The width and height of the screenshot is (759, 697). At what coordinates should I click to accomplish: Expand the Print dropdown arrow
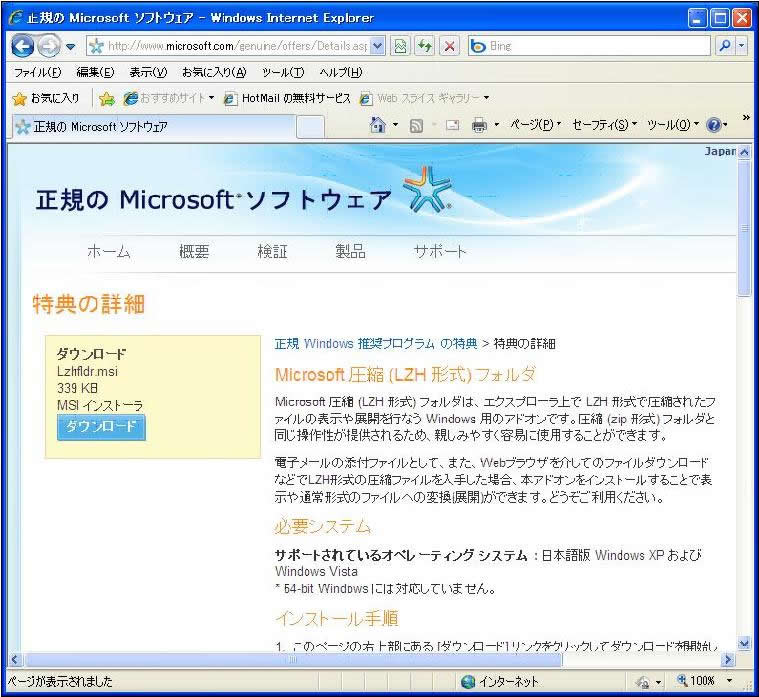point(496,125)
